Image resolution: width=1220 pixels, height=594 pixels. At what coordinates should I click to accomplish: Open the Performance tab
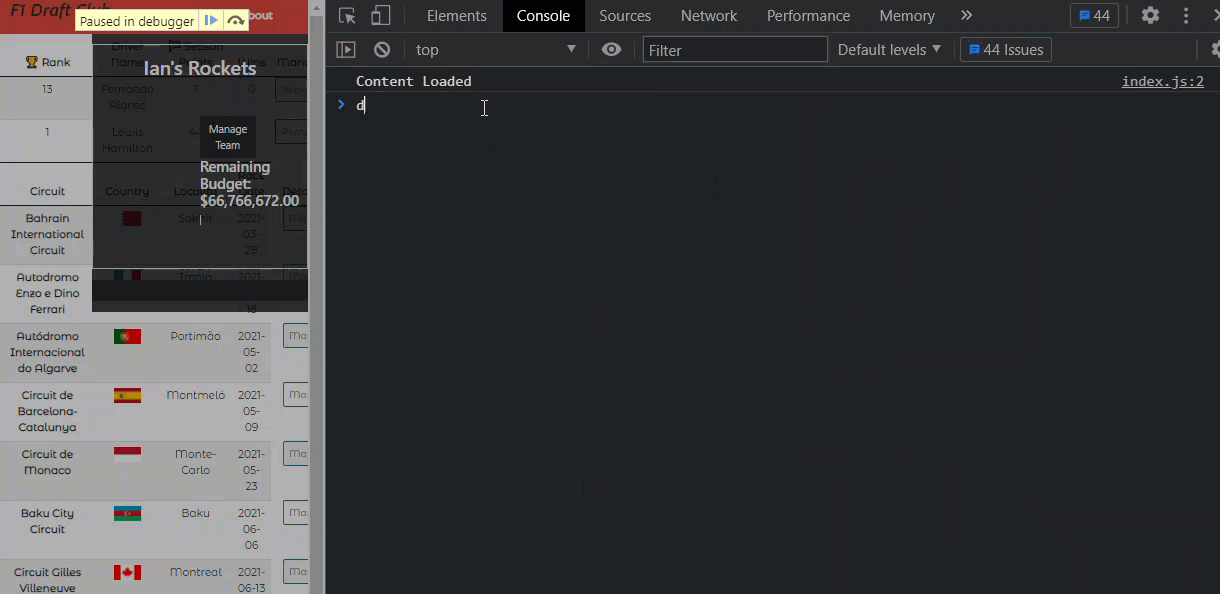point(808,15)
